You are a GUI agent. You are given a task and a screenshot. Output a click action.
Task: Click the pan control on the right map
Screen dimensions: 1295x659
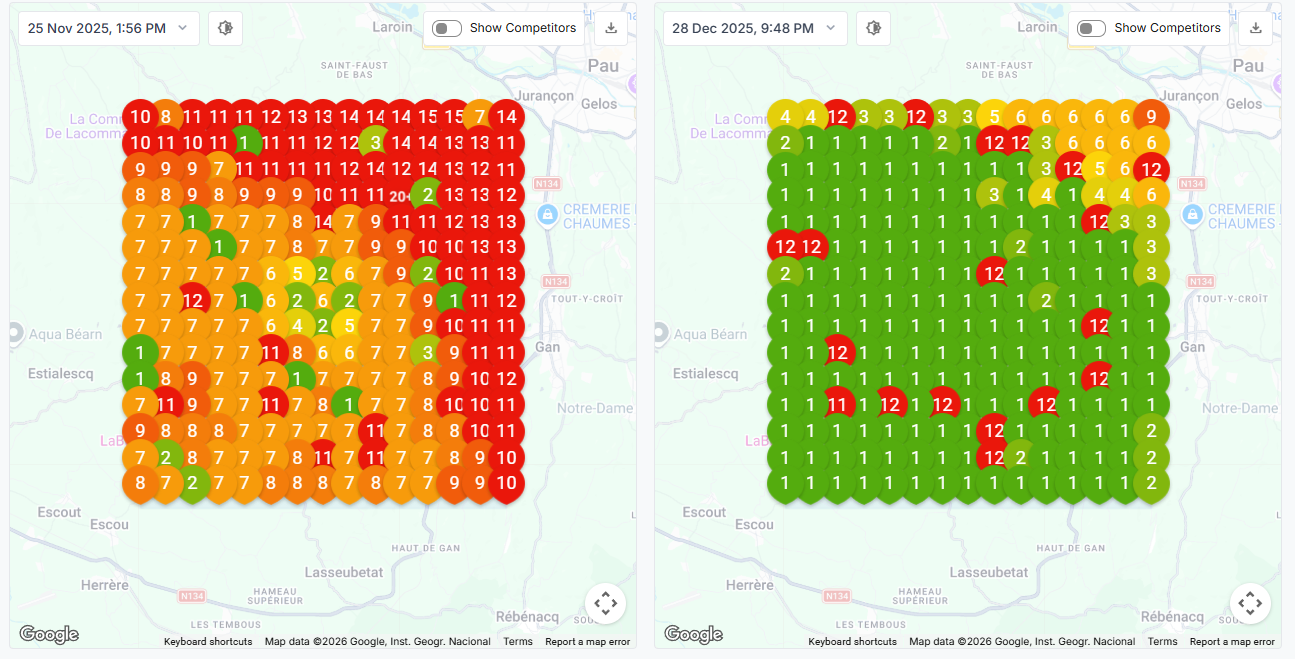pos(1250,603)
